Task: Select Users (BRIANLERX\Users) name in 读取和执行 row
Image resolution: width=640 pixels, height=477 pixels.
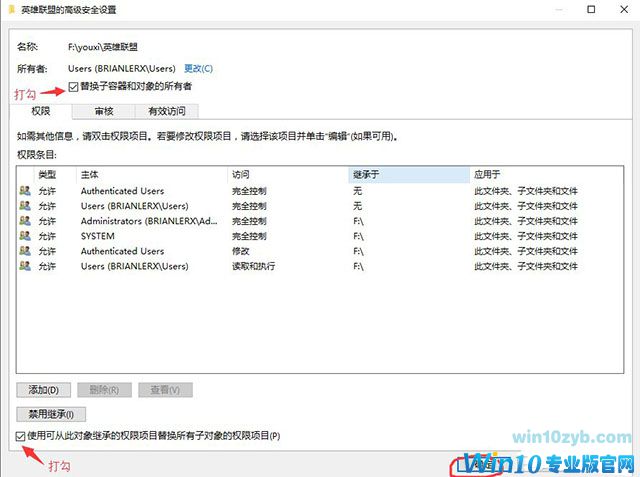Action: tap(135, 266)
